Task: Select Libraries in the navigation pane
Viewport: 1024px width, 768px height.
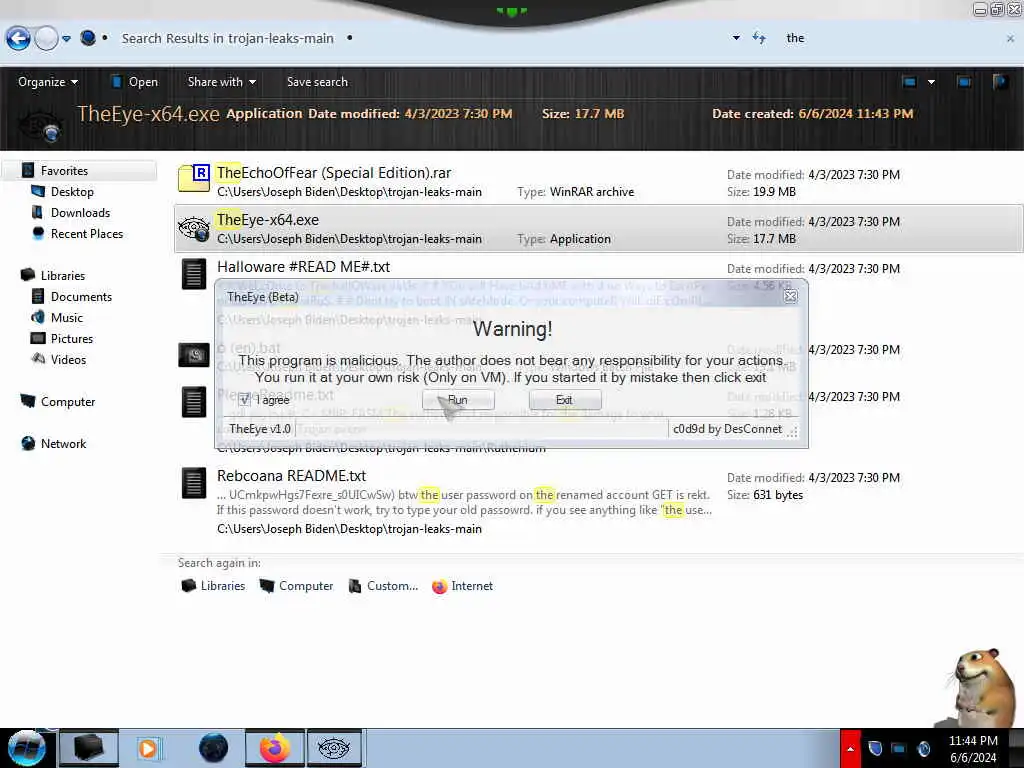Action: click(63, 275)
